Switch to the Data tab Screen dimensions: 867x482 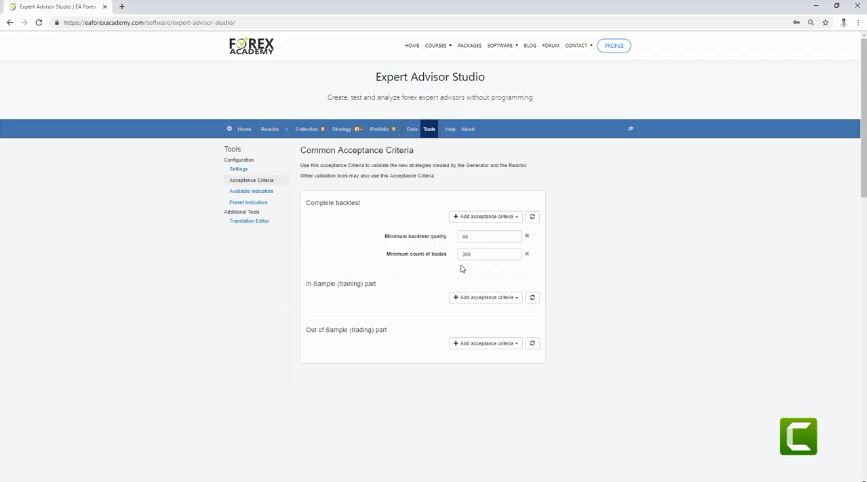tap(412, 129)
